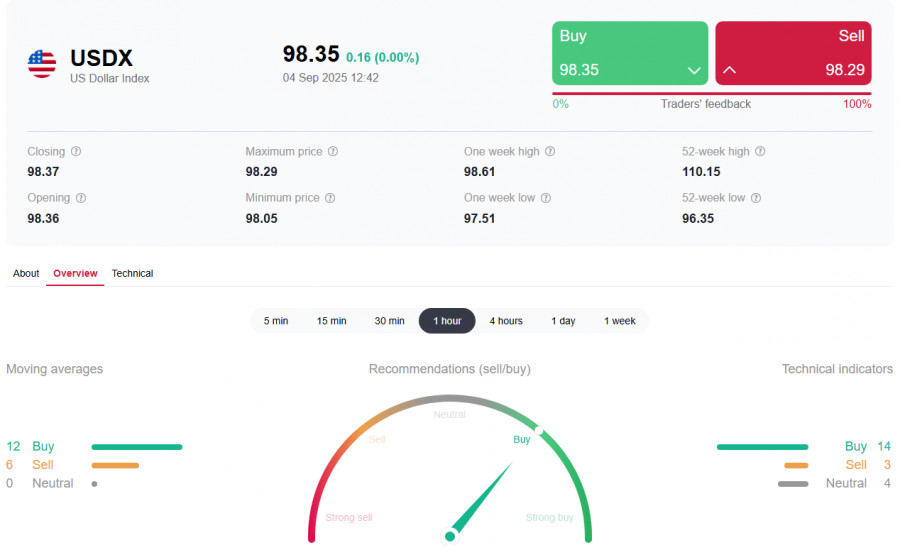Click the Strong buy gauge label
The width and height of the screenshot is (900, 550).
(x=549, y=517)
